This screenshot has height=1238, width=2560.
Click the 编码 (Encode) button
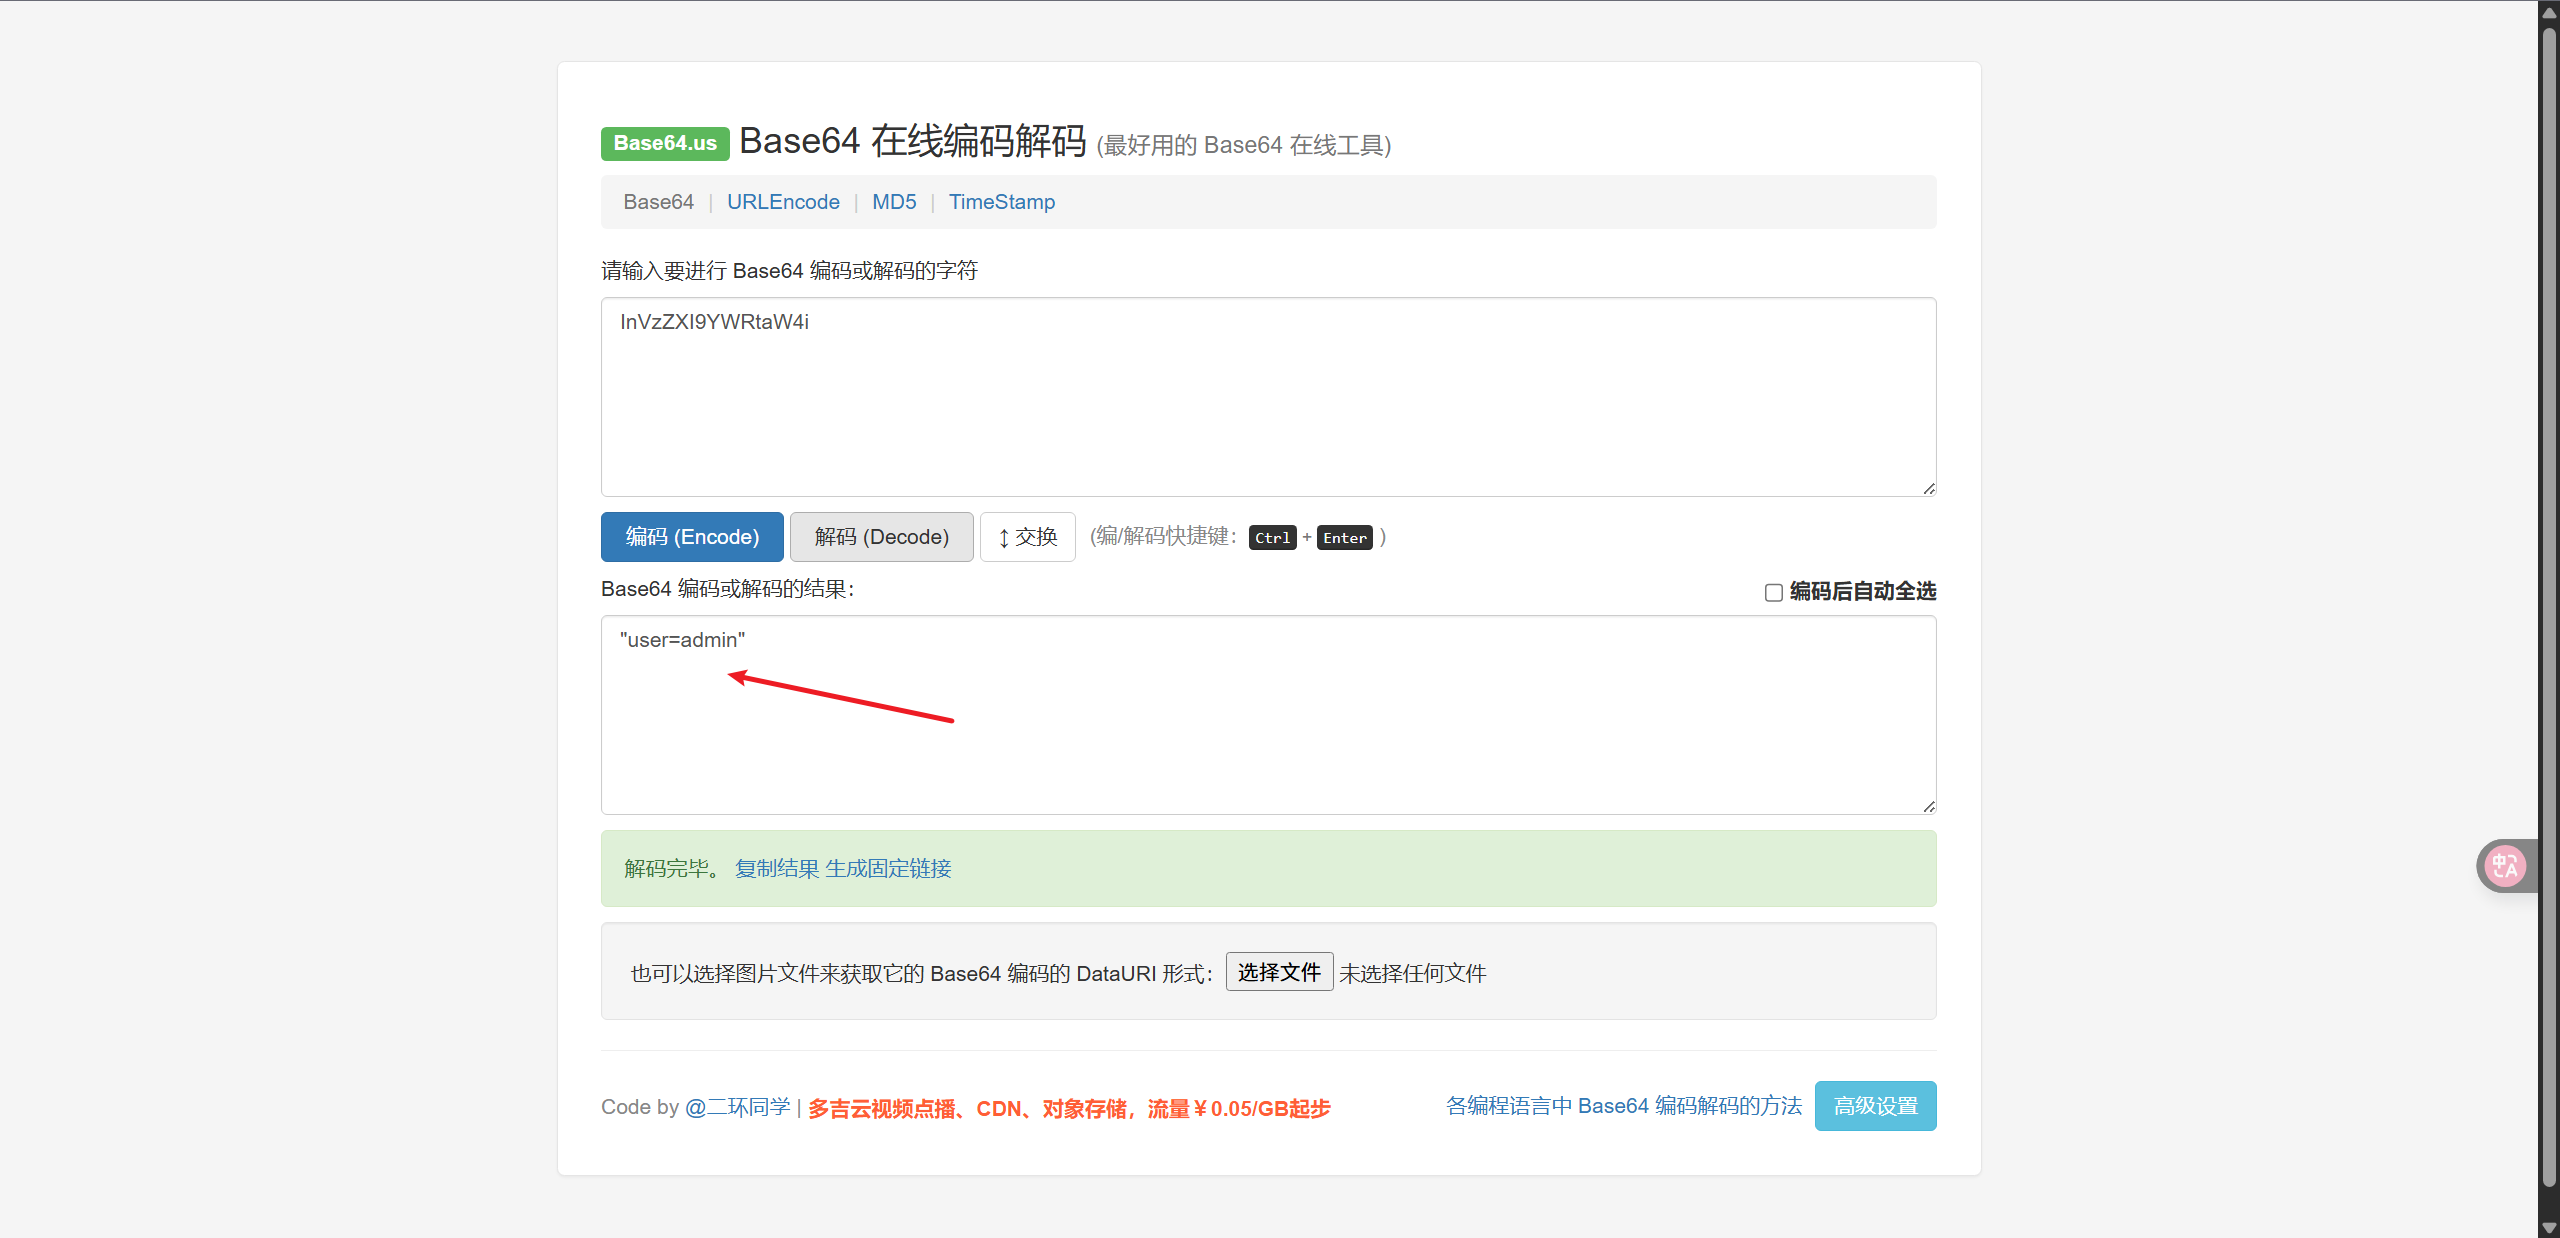[x=691, y=537]
